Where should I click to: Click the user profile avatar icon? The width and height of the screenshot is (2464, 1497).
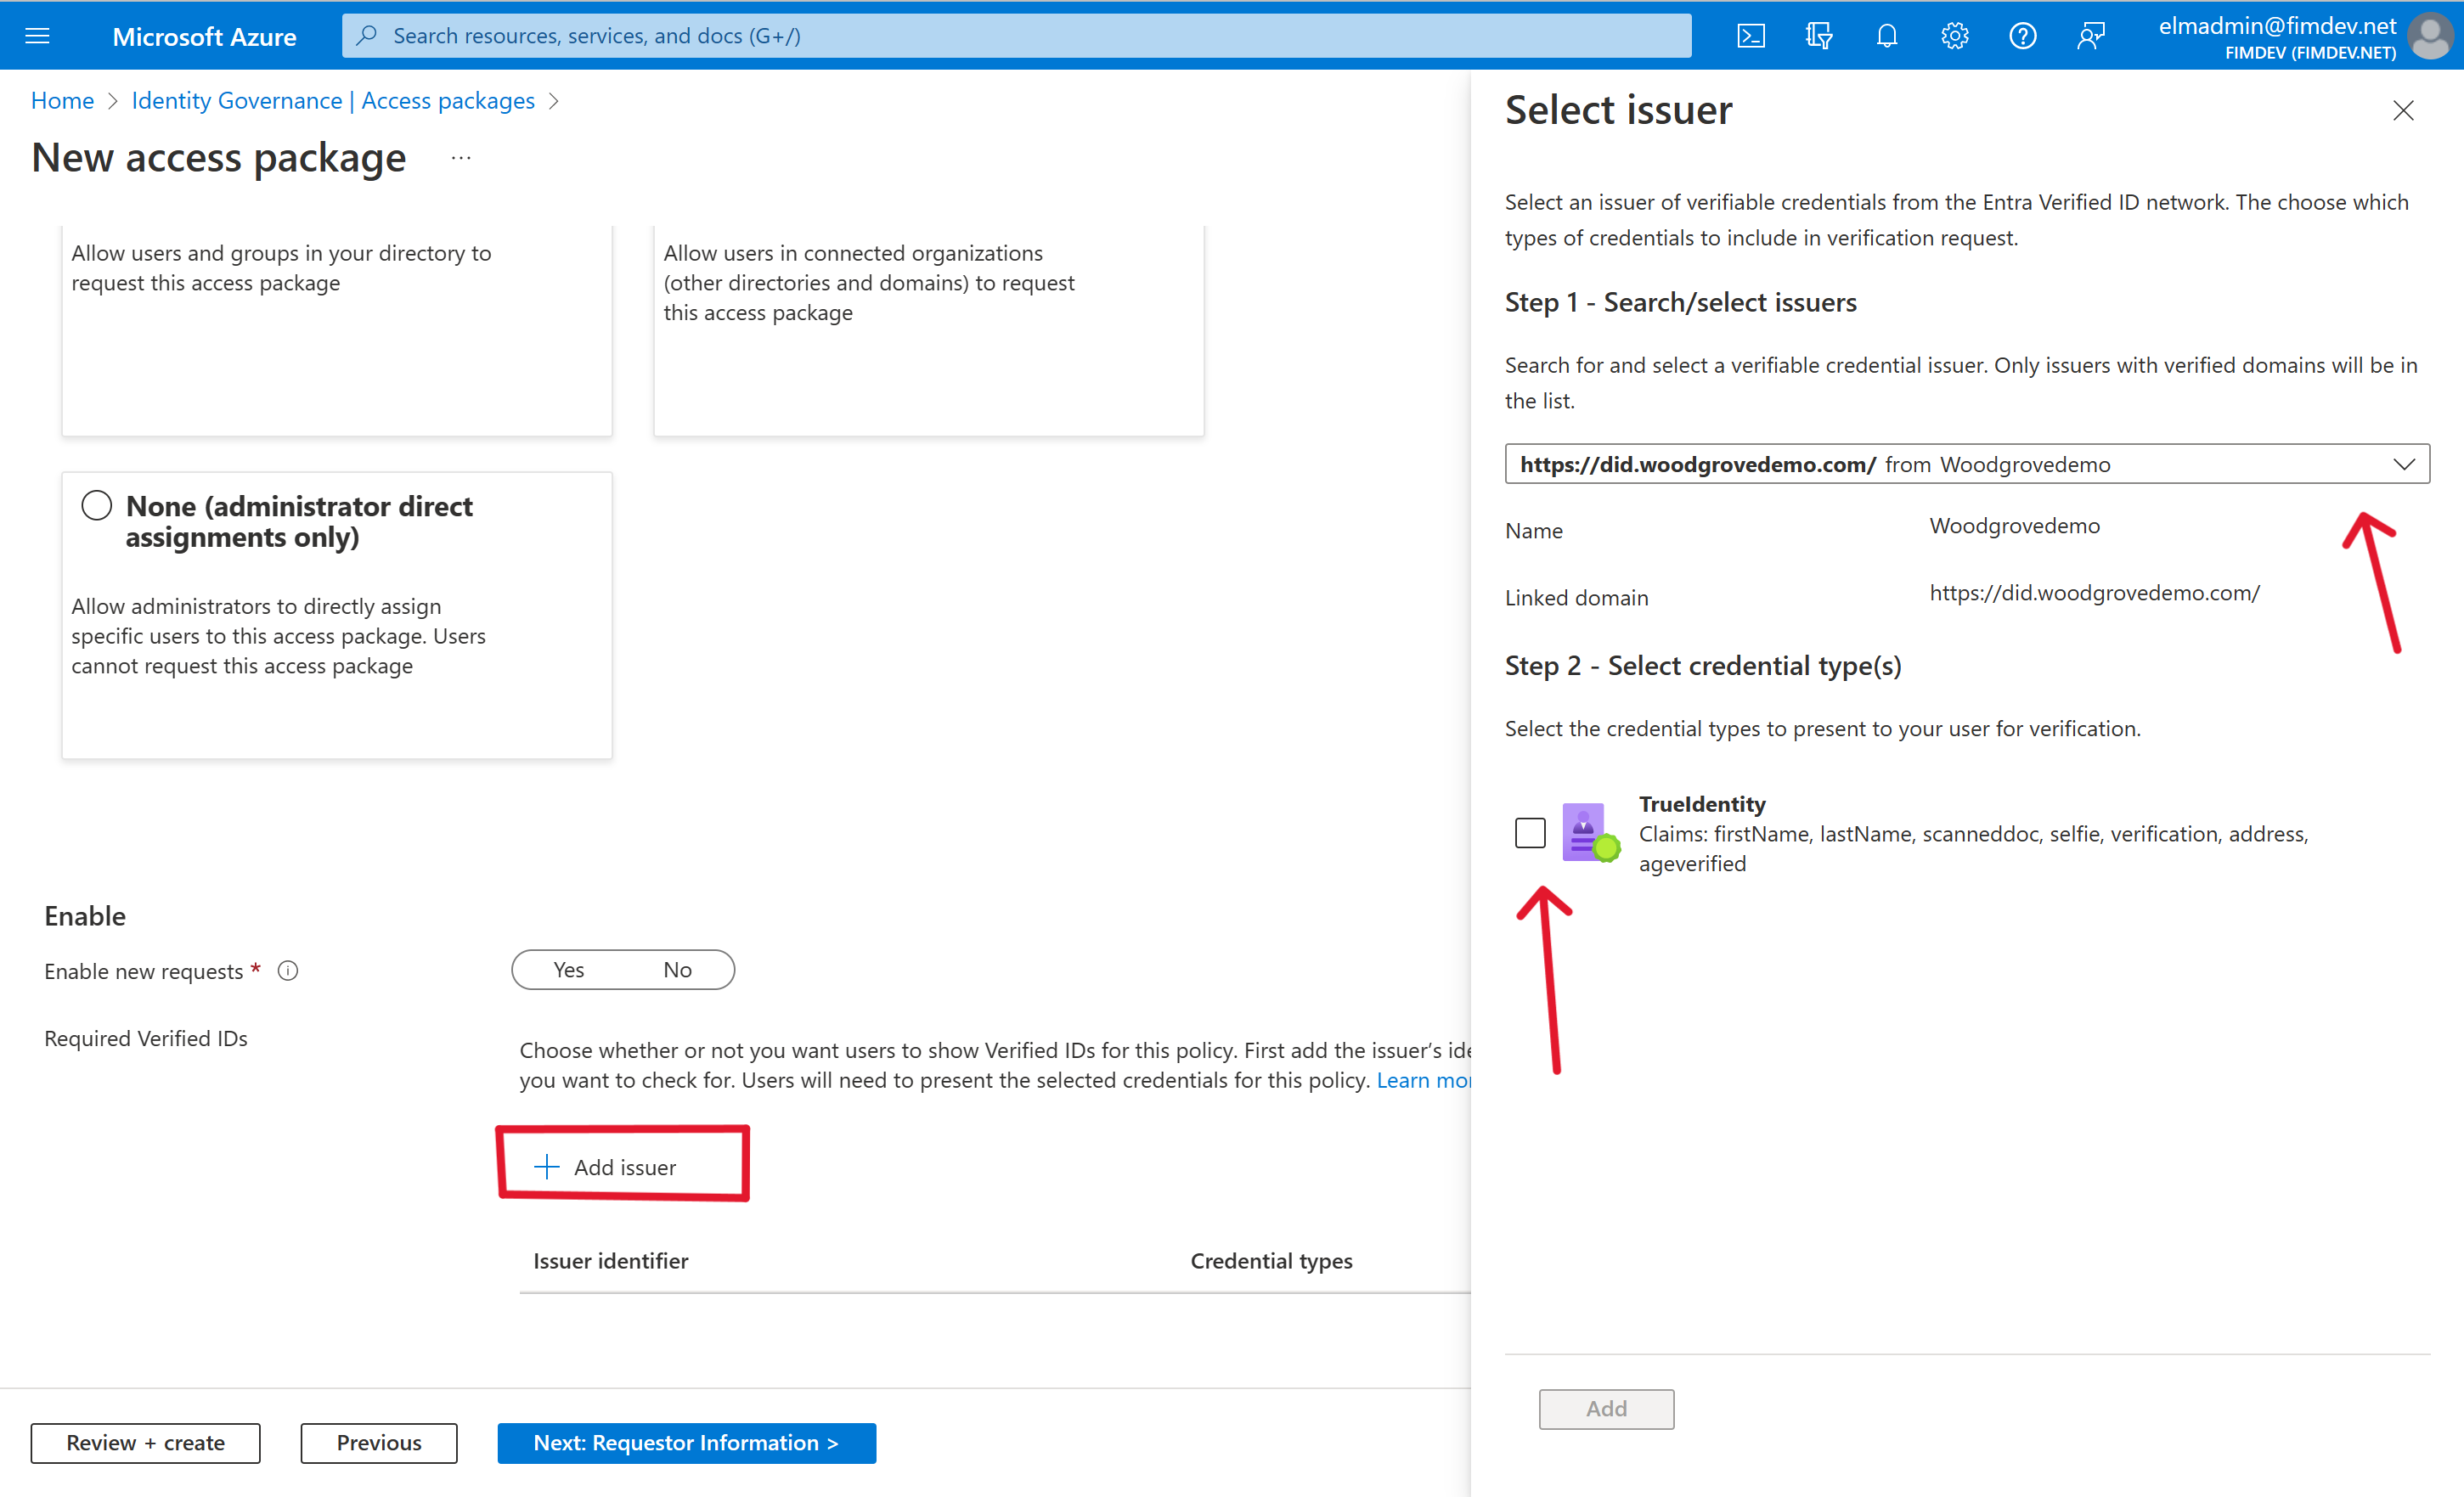click(x=2434, y=33)
